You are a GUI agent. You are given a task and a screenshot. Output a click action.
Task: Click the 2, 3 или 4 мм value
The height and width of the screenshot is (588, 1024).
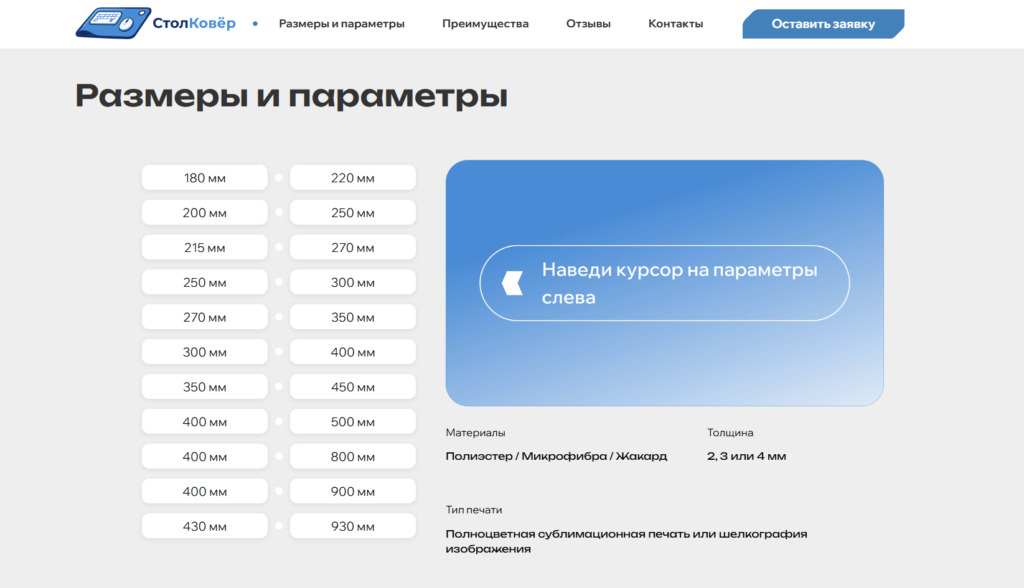746,456
